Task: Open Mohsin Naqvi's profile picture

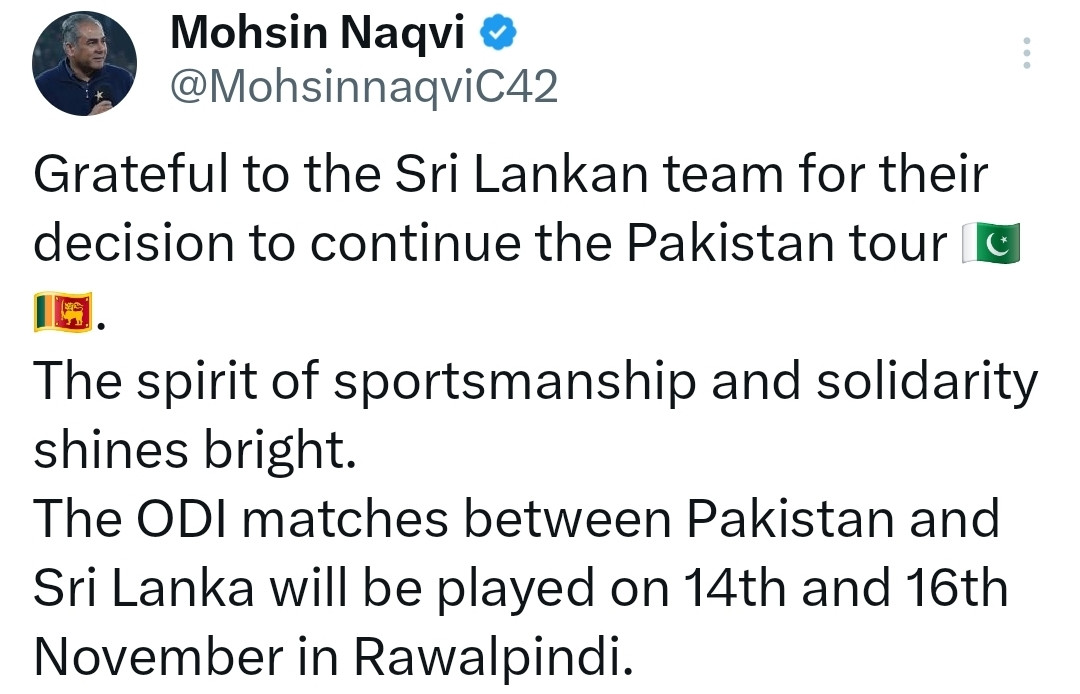Action: point(84,65)
